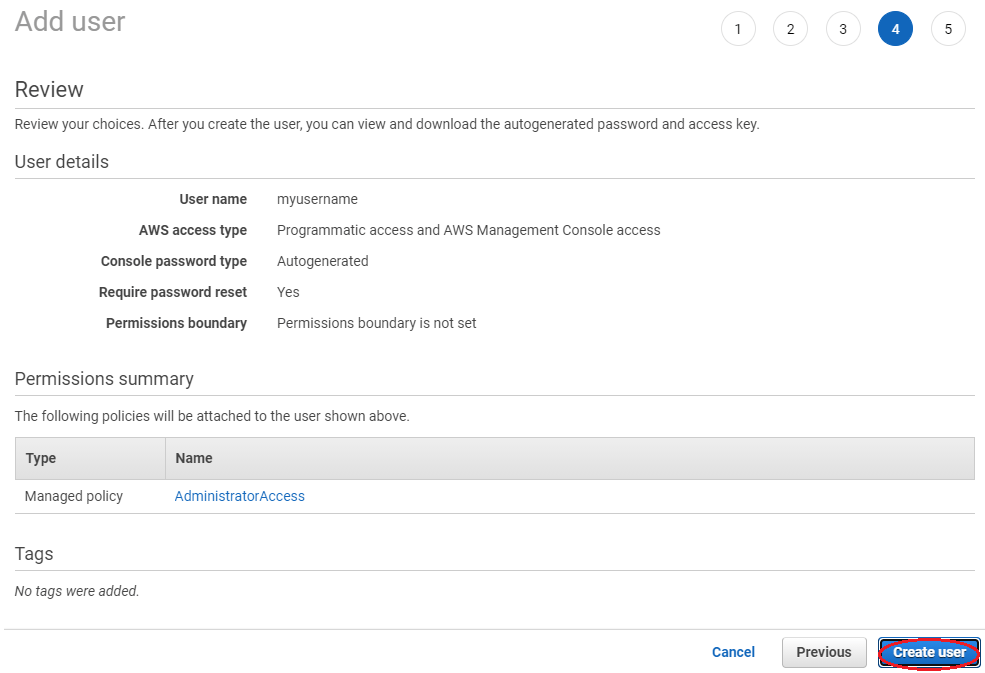
Task: Click the Create user button
Action: [929, 652]
